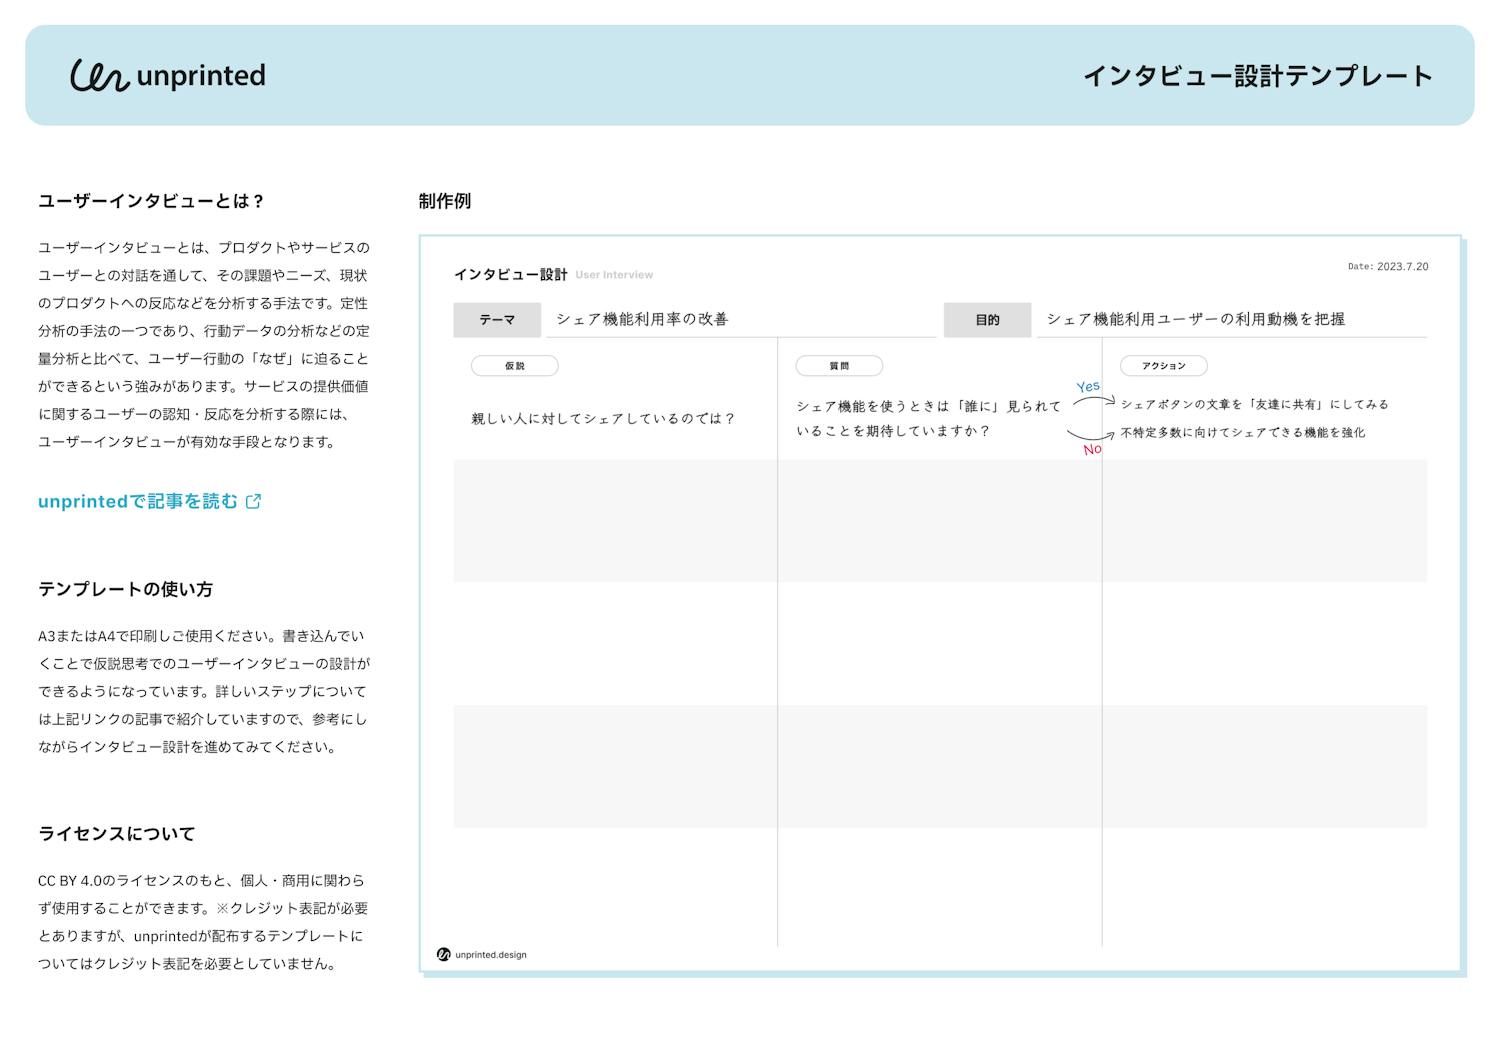Click the external link icon beside article link
Viewport: 1500px width, 1061px height.
pyautogui.click(x=254, y=502)
